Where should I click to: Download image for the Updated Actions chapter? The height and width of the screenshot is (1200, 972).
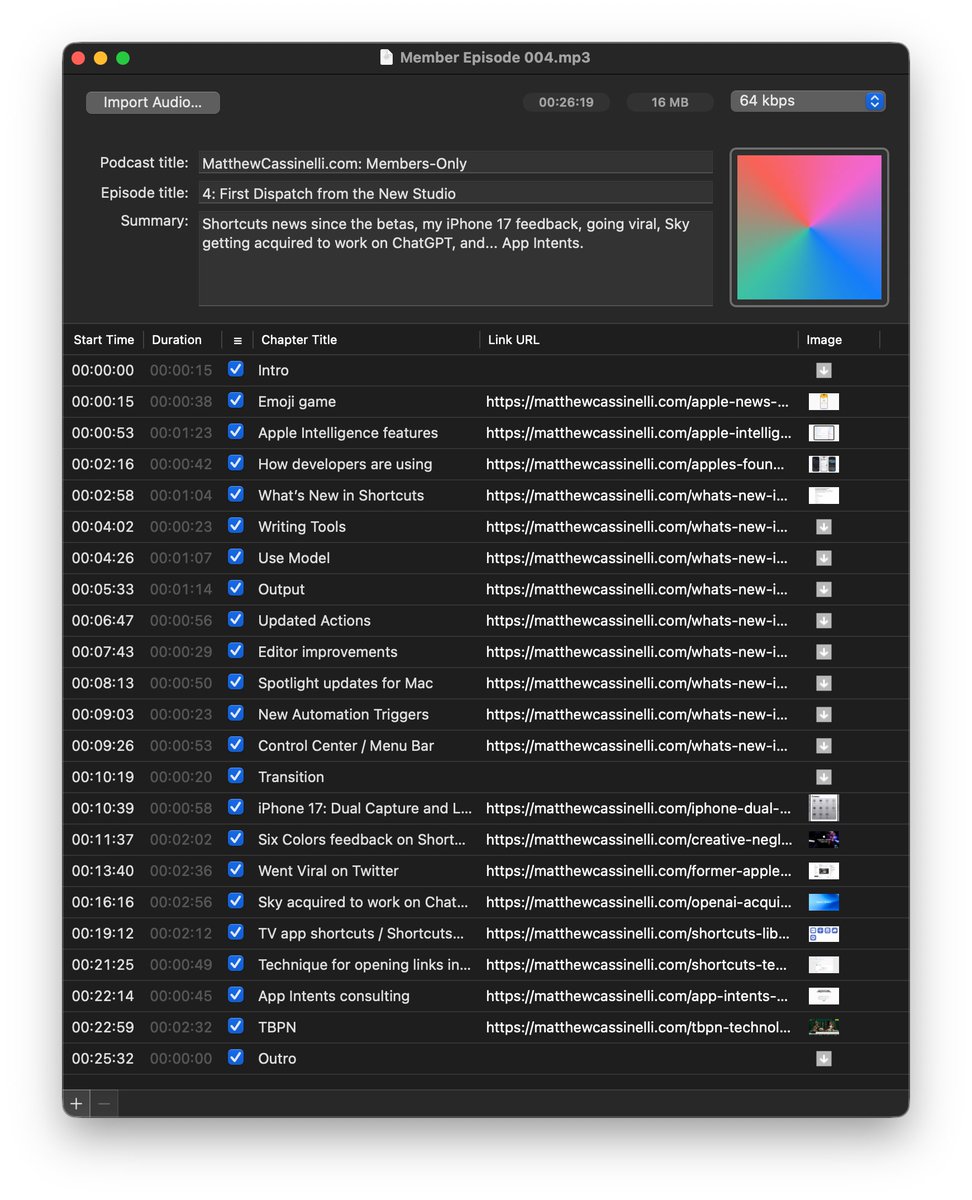(823, 620)
